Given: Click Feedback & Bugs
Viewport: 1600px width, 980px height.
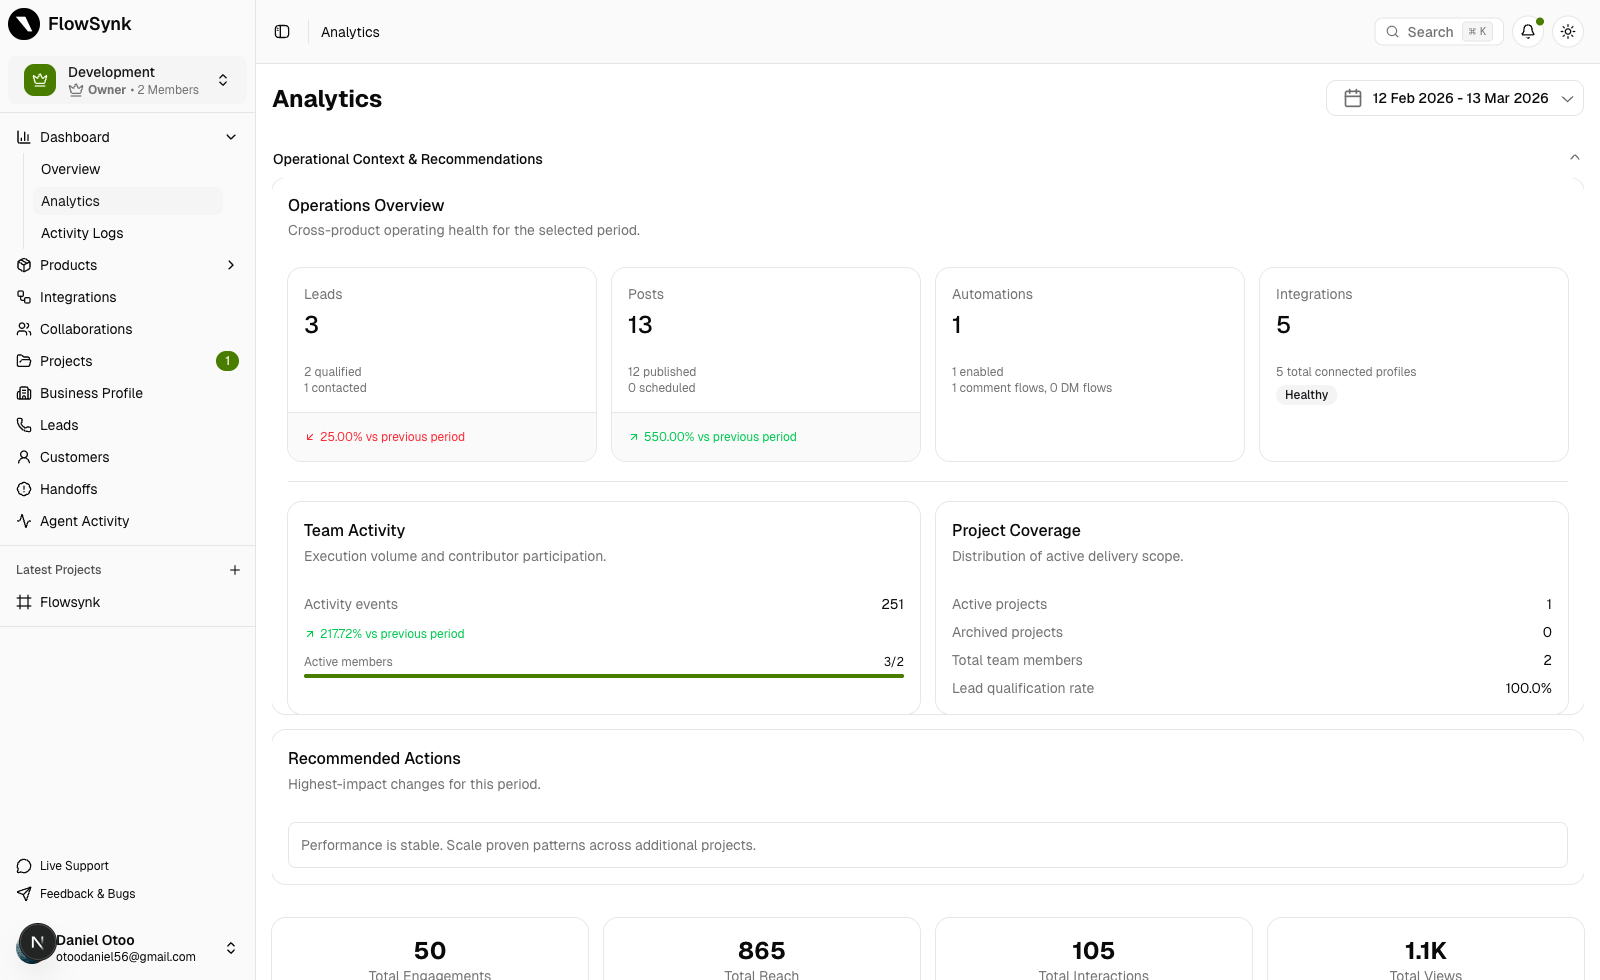Looking at the screenshot, I should pos(87,894).
